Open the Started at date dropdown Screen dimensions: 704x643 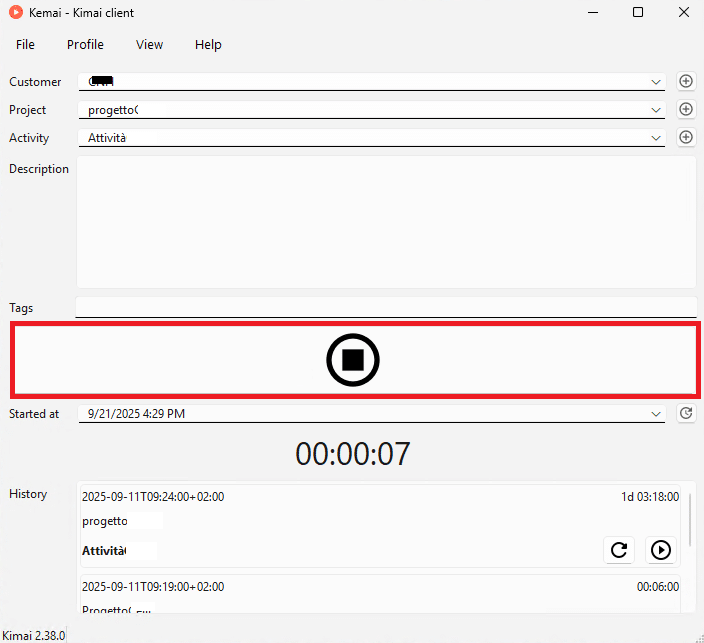[x=656, y=414]
